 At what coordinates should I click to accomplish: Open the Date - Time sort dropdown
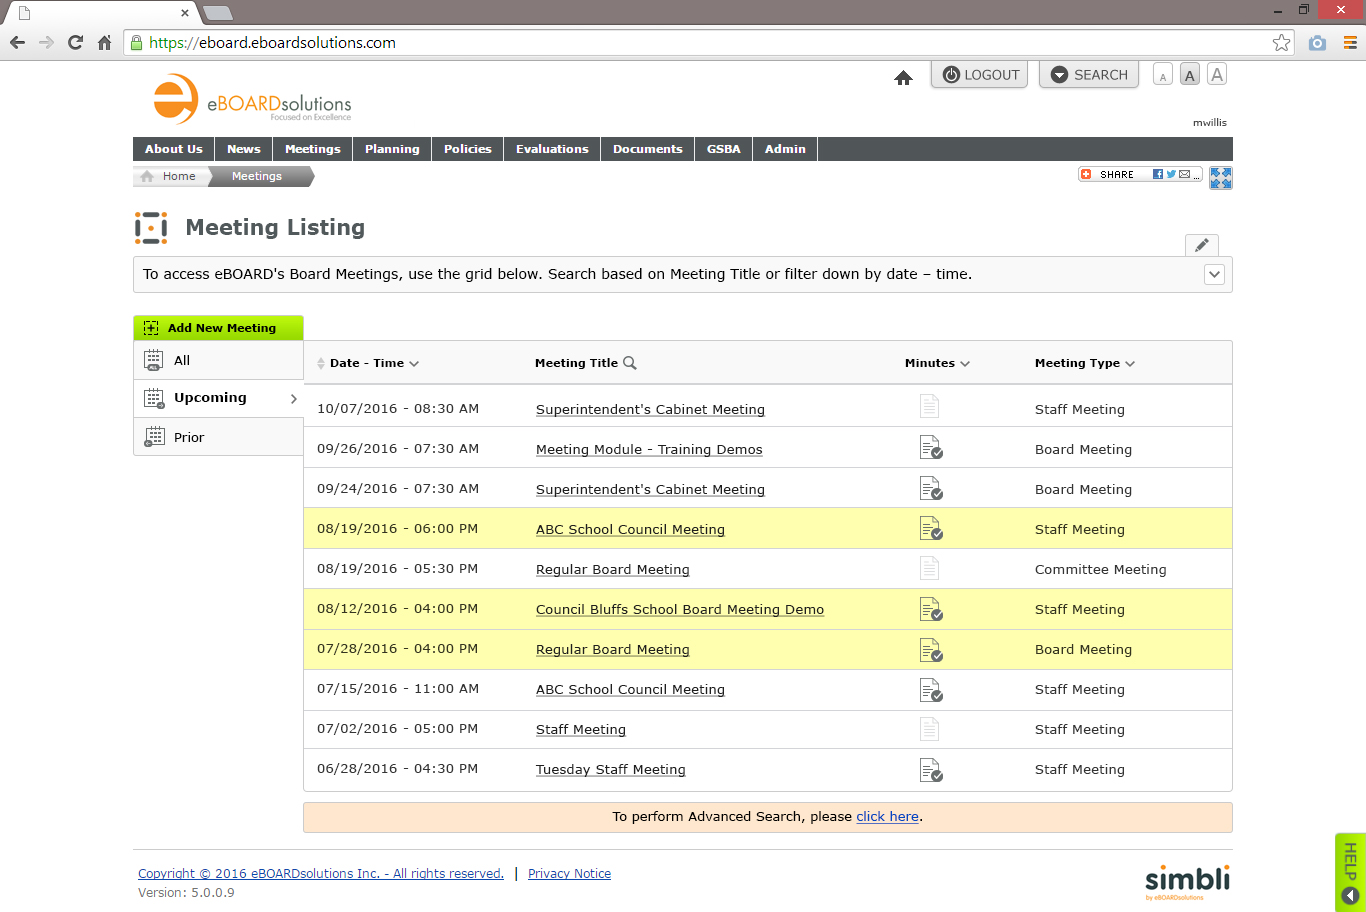(x=412, y=363)
